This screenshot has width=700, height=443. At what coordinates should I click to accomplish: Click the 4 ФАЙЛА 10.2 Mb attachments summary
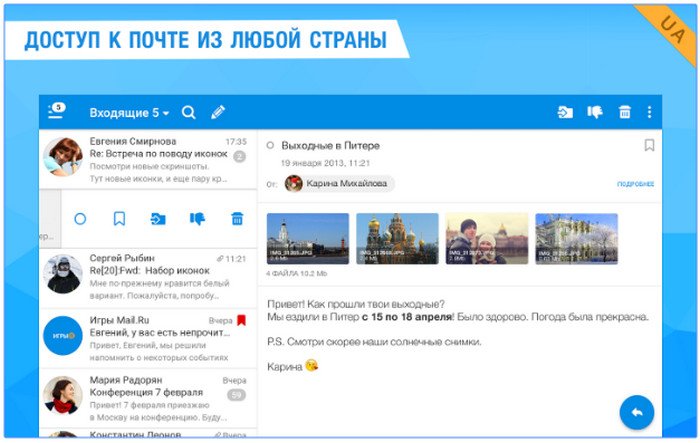tap(296, 273)
